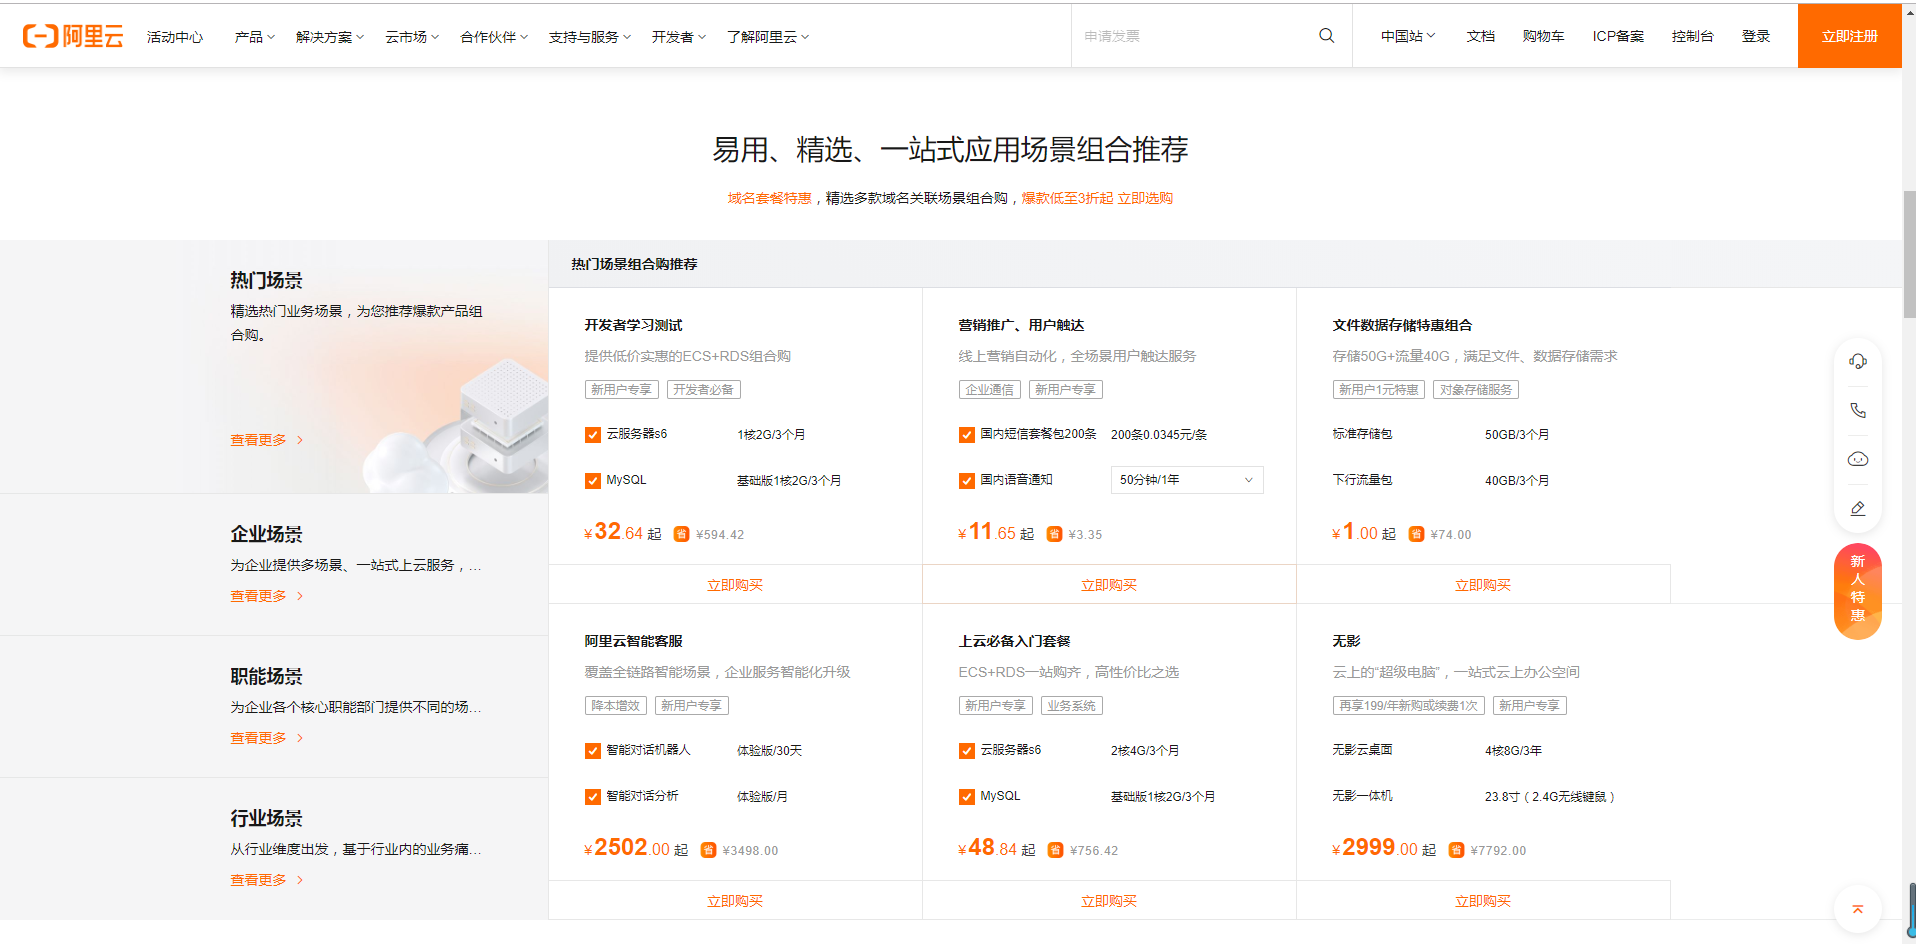1916x944 pixels.
Task: Click 立即选购 link in banner subtitle
Action: point(1145,198)
